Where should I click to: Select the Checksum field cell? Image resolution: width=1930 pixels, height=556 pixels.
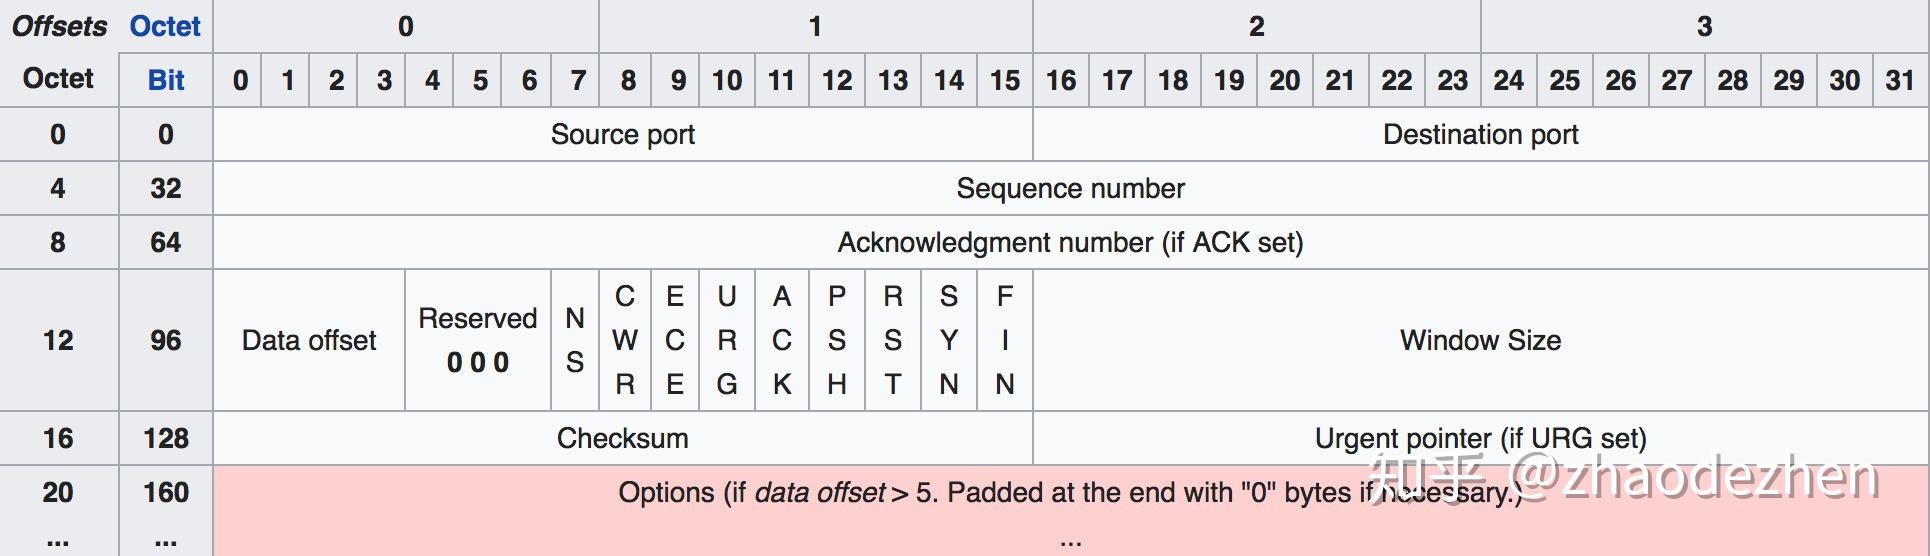(622, 439)
